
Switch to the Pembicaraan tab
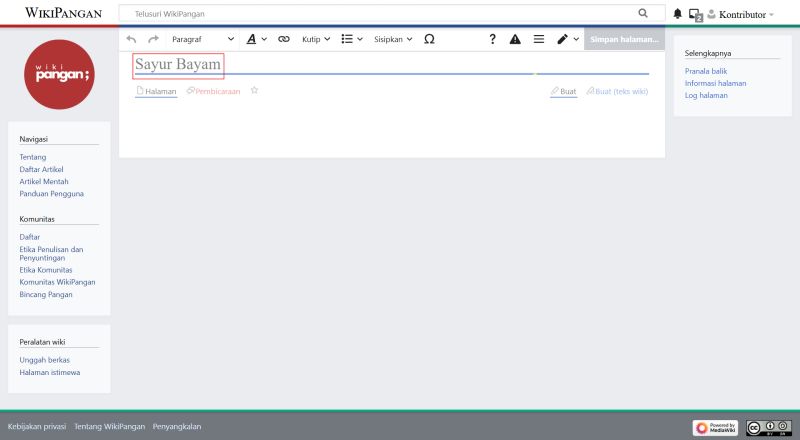pos(213,91)
